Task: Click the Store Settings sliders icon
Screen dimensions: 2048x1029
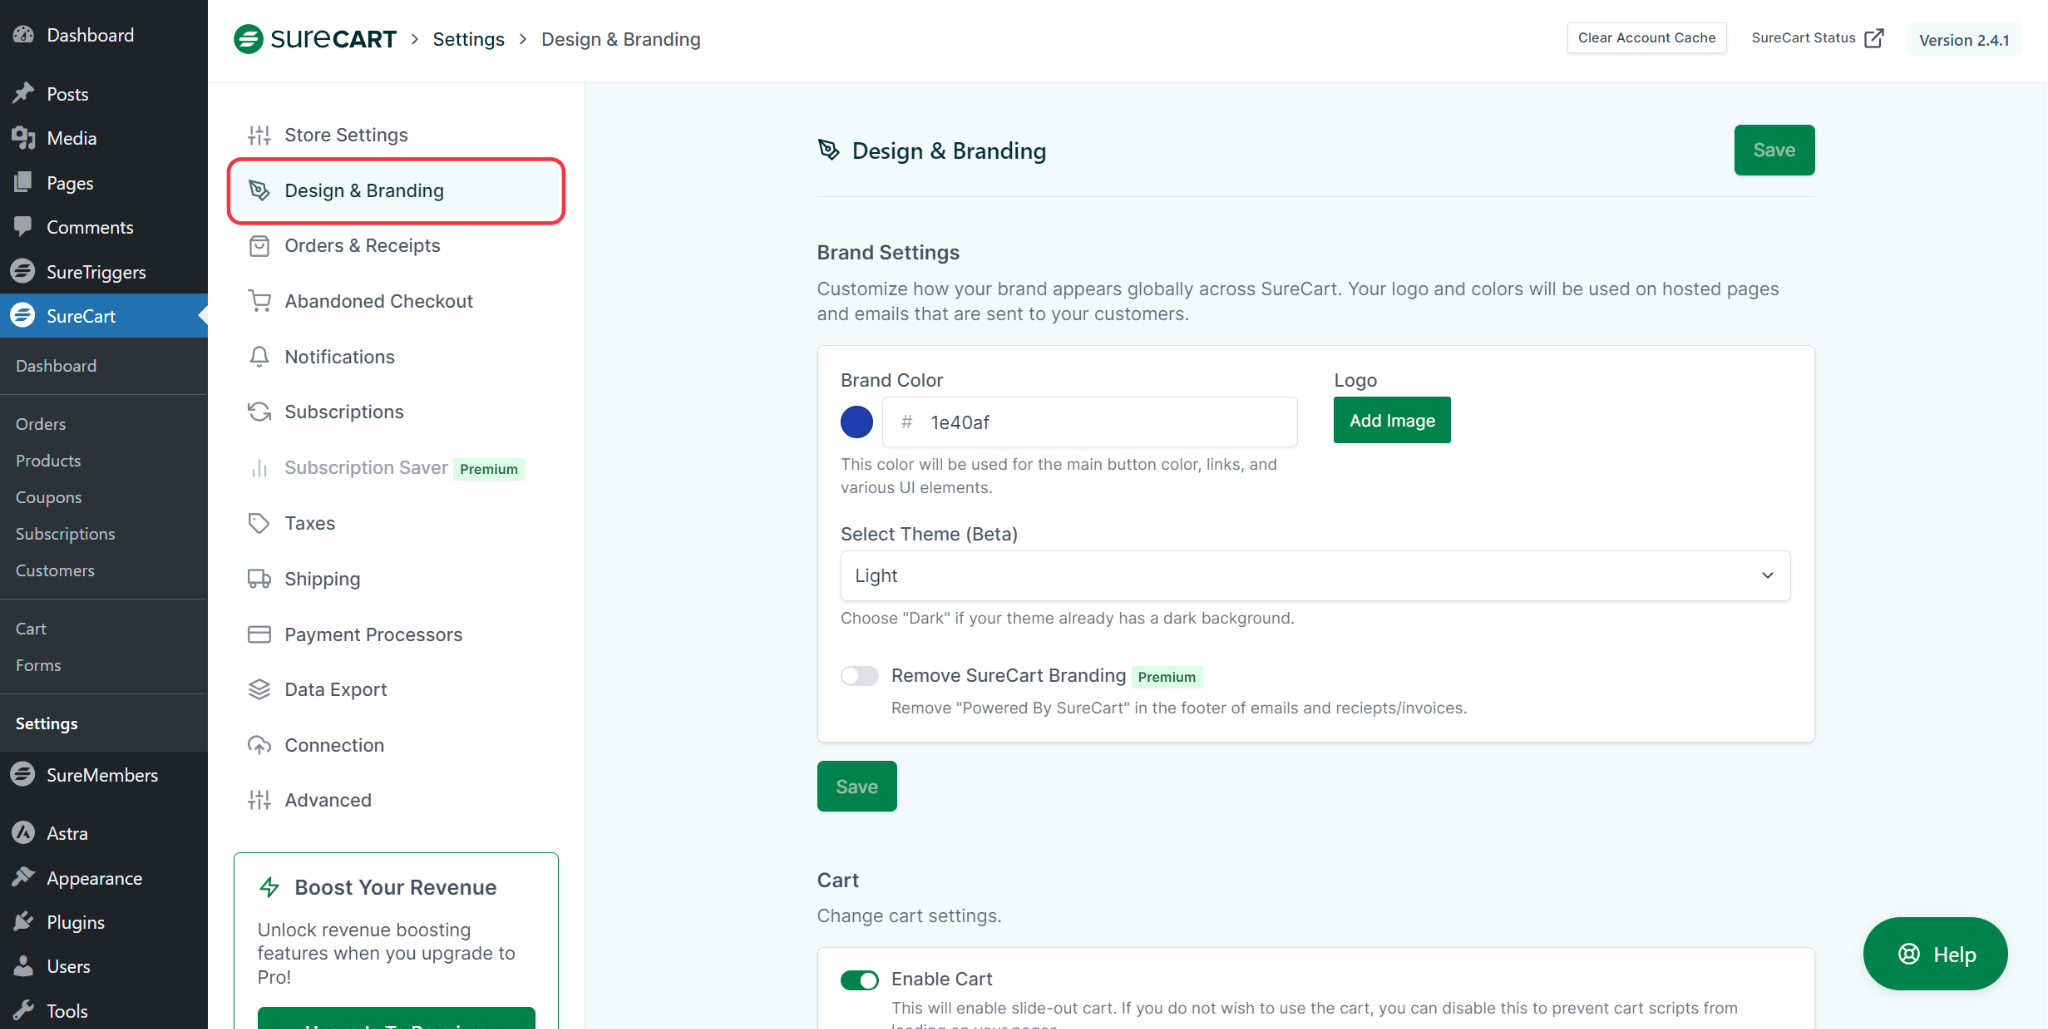Action: [x=260, y=135]
